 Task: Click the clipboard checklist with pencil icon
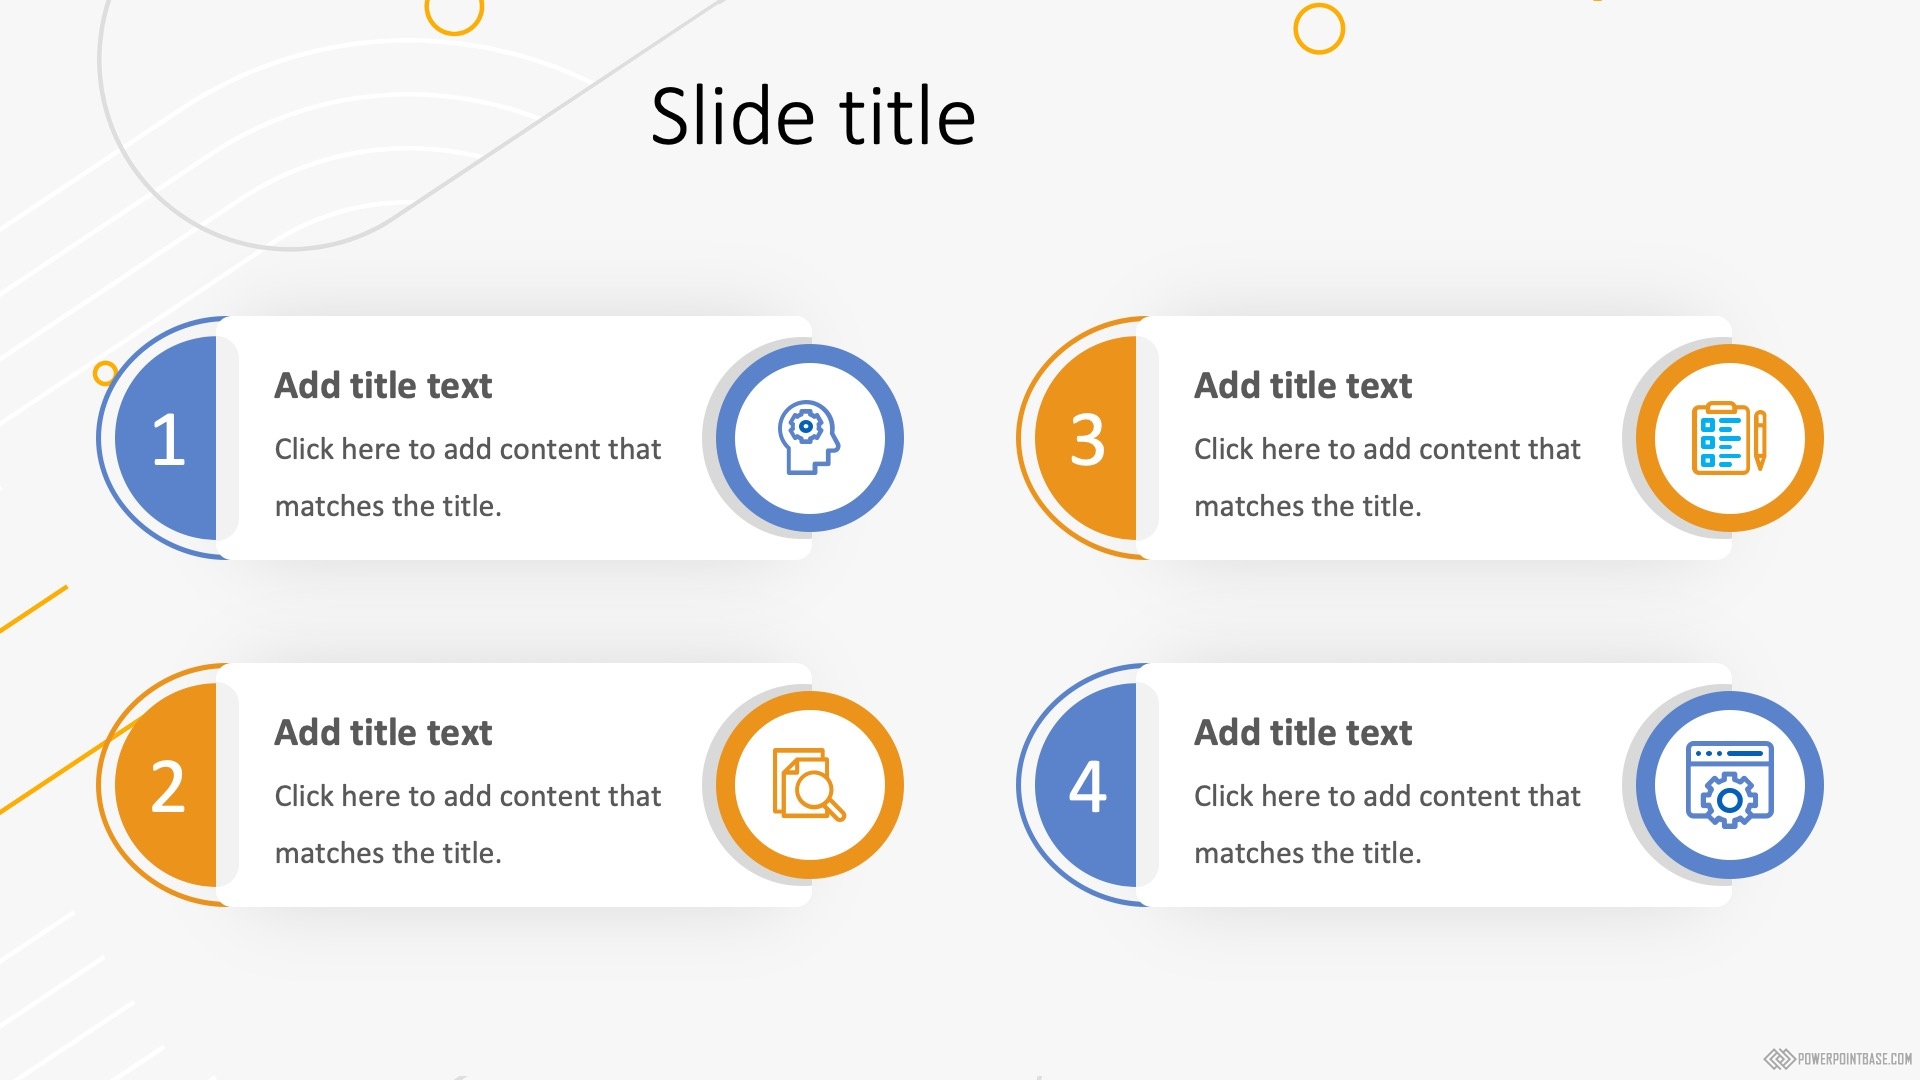pyautogui.click(x=1728, y=438)
